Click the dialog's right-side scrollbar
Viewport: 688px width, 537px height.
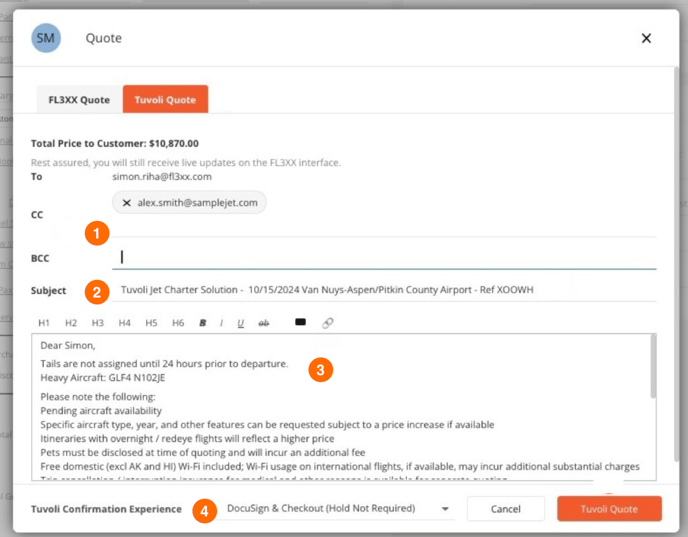point(676,263)
